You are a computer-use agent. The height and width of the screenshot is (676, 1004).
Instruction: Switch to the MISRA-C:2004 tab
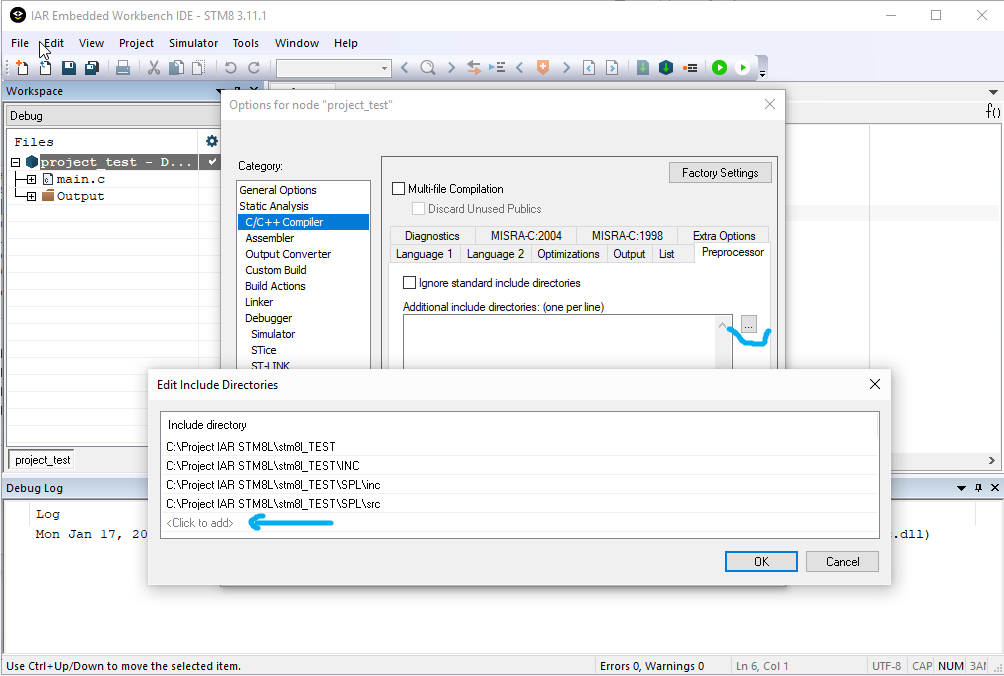pyautogui.click(x=526, y=236)
